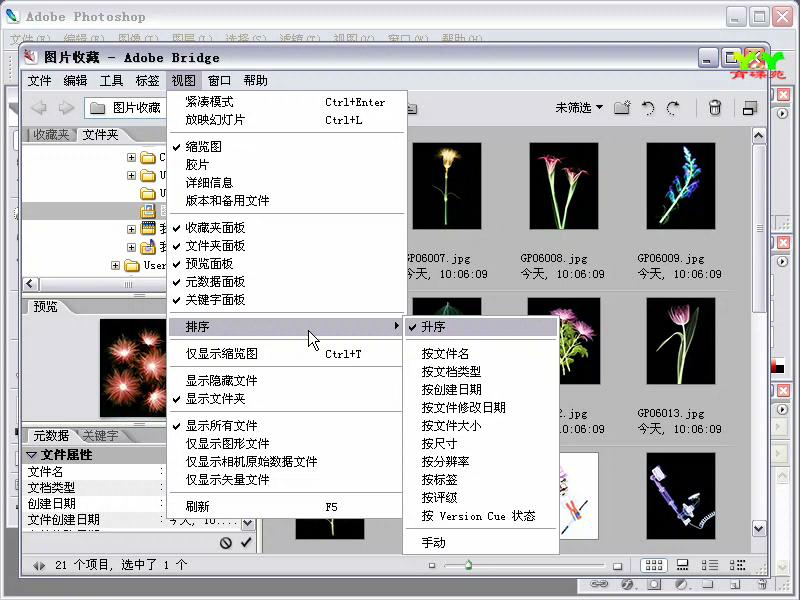The height and width of the screenshot is (600, 800).
Task: Click folder tree left scroll arrow
Action: click(x=31, y=284)
